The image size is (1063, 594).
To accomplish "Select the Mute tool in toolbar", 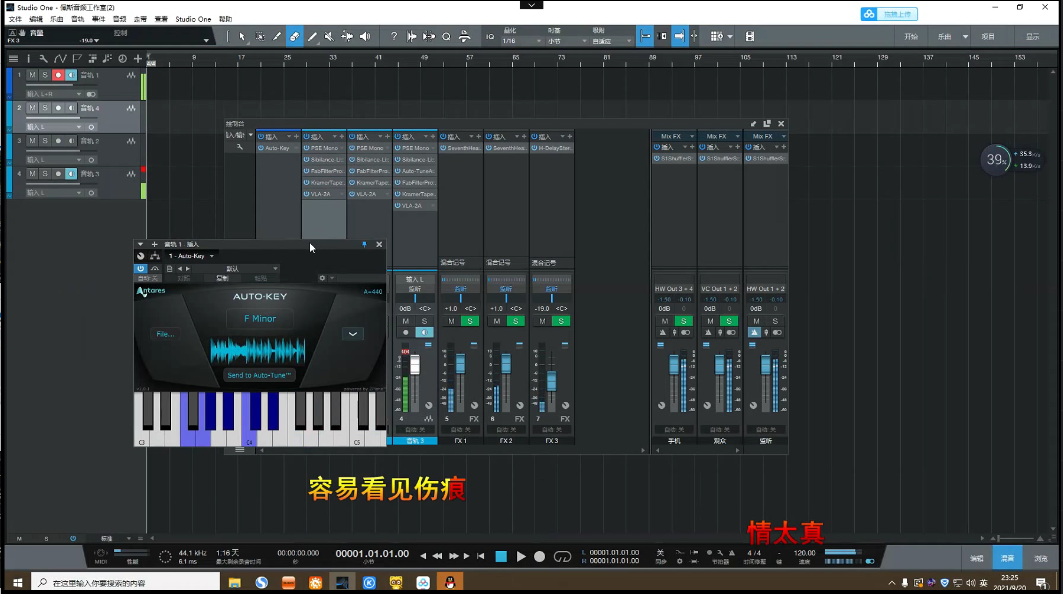I will (329, 37).
